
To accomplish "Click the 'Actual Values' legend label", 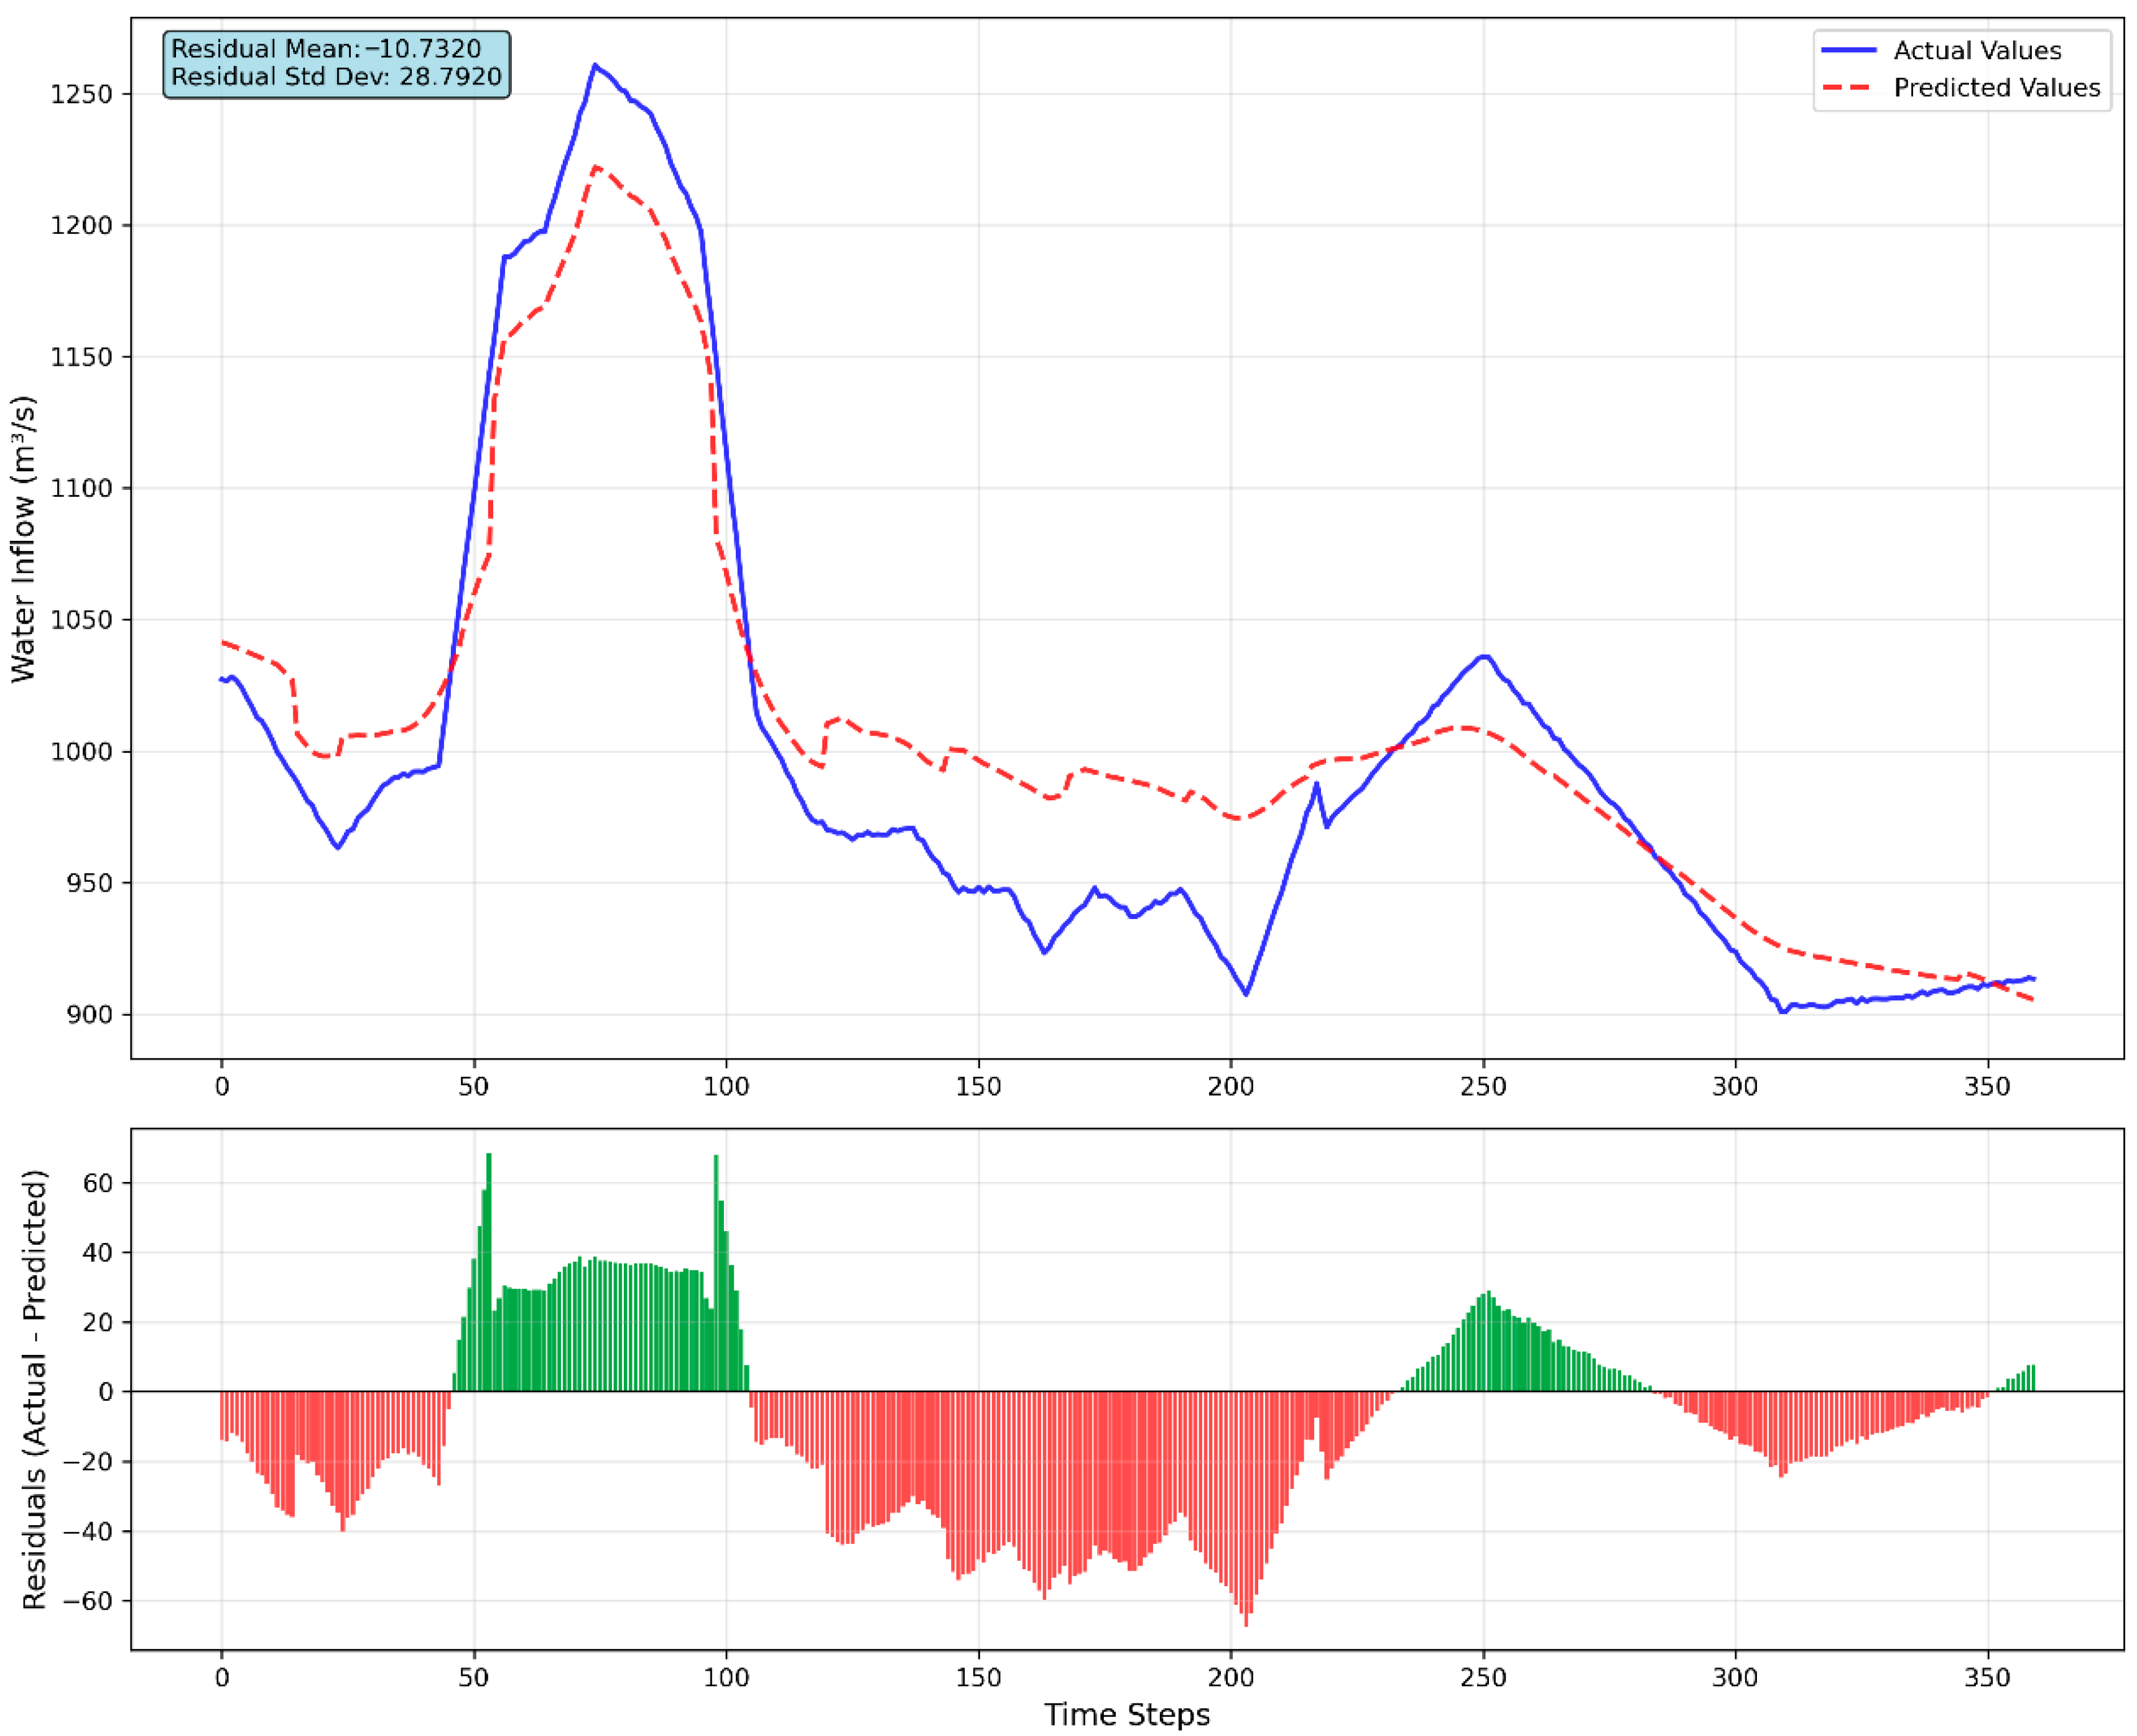I will (1977, 51).
